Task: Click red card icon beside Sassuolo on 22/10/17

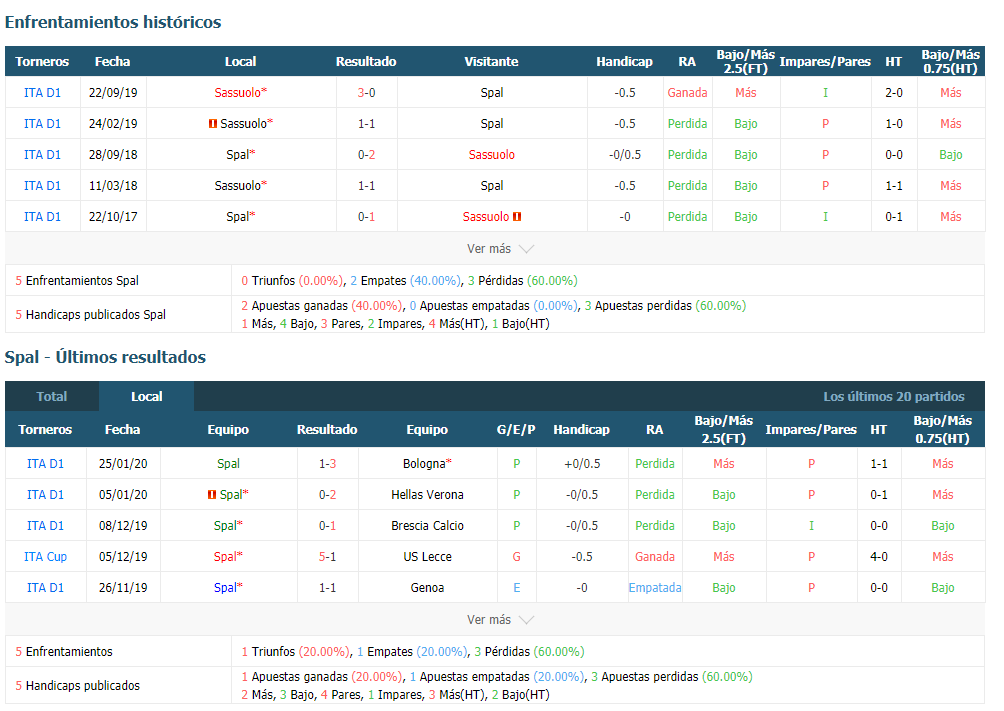Action: [517, 217]
